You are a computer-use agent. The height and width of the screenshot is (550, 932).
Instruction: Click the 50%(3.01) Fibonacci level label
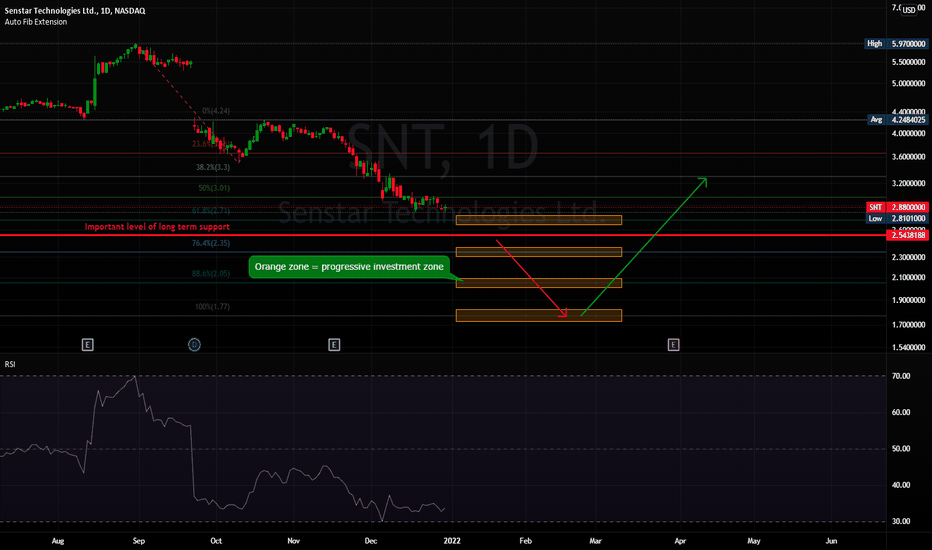(x=214, y=188)
